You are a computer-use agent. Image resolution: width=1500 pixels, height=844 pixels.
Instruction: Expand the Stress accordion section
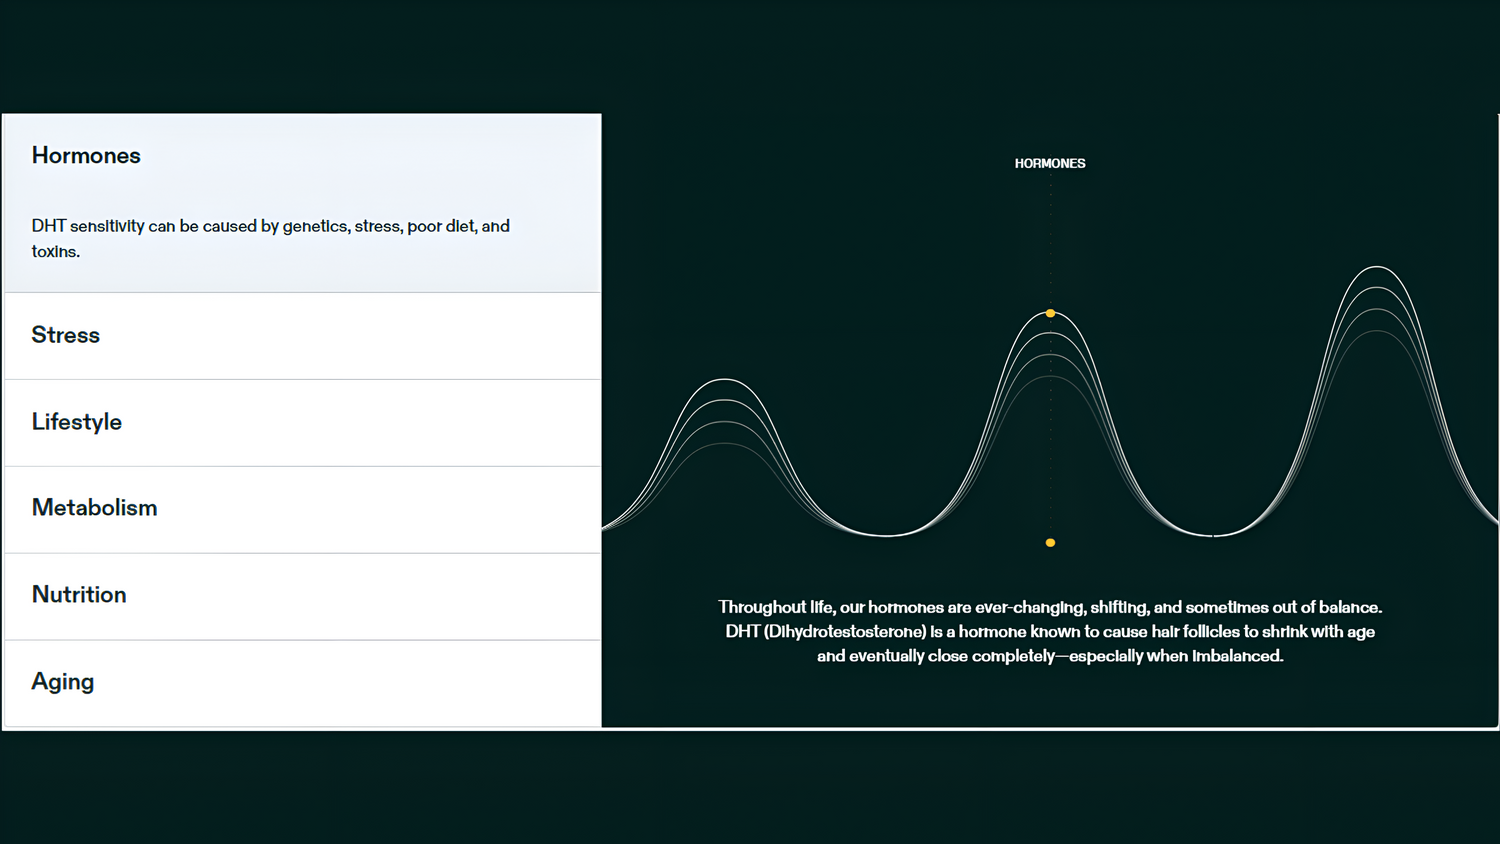click(x=66, y=335)
